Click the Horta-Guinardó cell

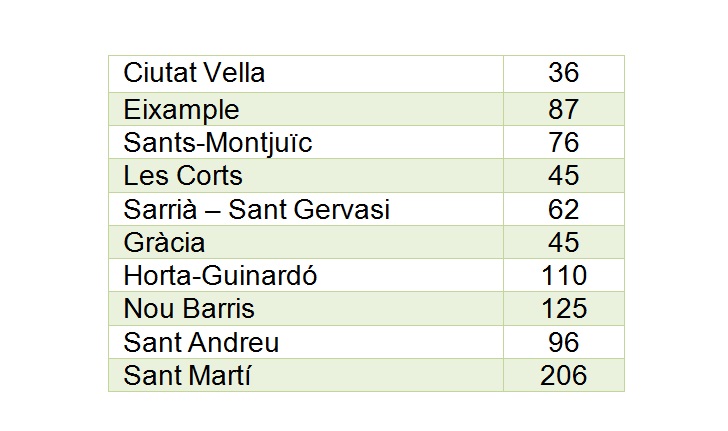coord(220,276)
